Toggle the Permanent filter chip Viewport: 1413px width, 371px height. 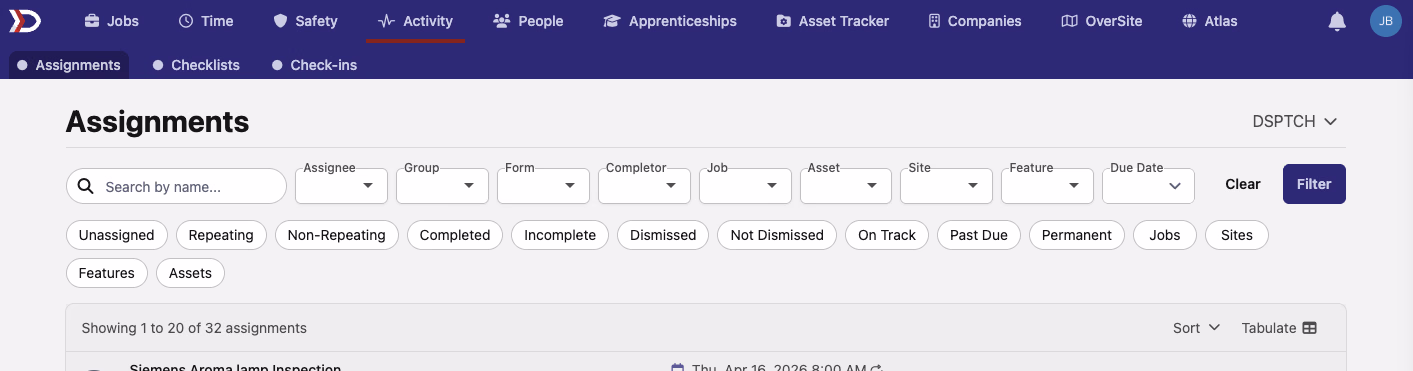1077,235
